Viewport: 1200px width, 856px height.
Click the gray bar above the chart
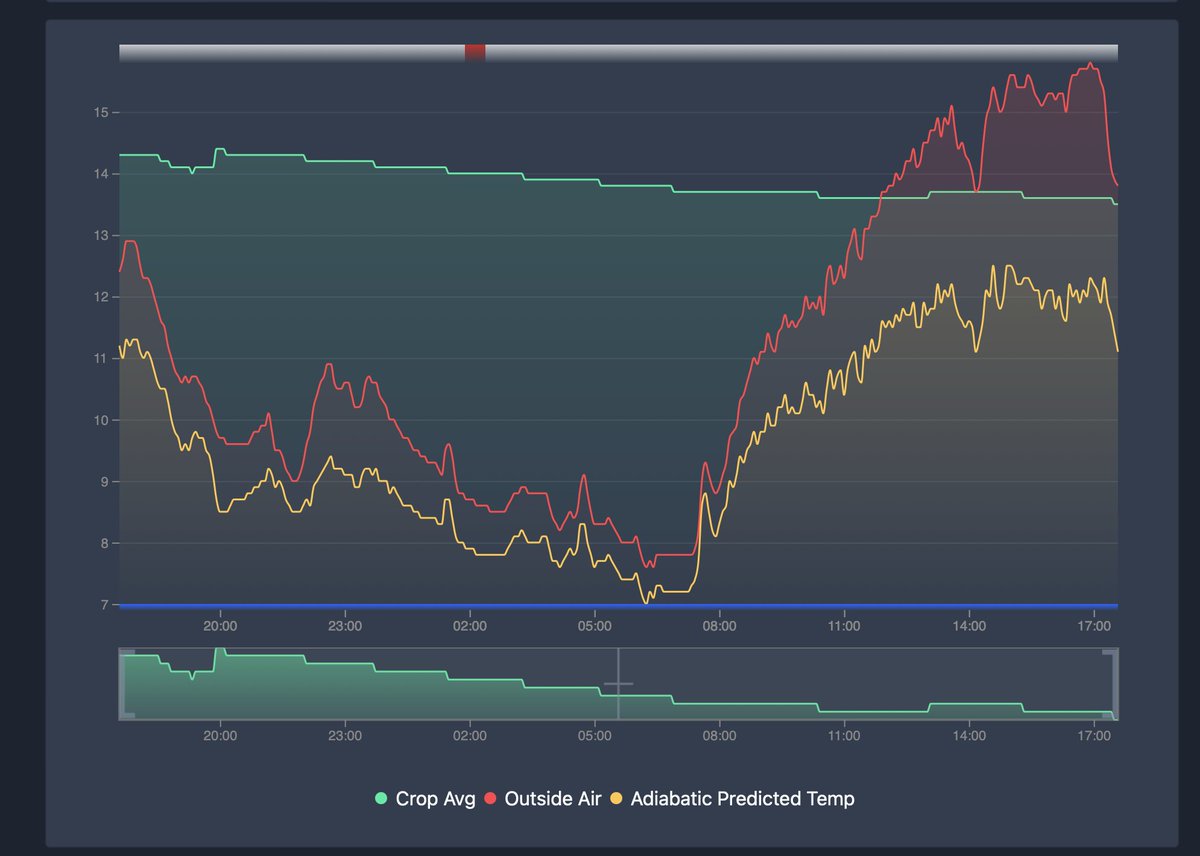pos(618,52)
